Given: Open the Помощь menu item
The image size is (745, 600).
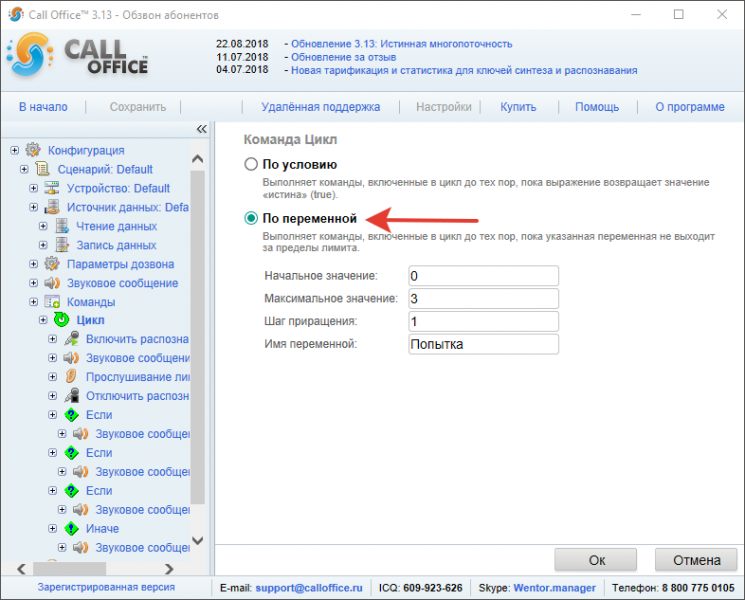Looking at the screenshot, I should tap(597, 107).
